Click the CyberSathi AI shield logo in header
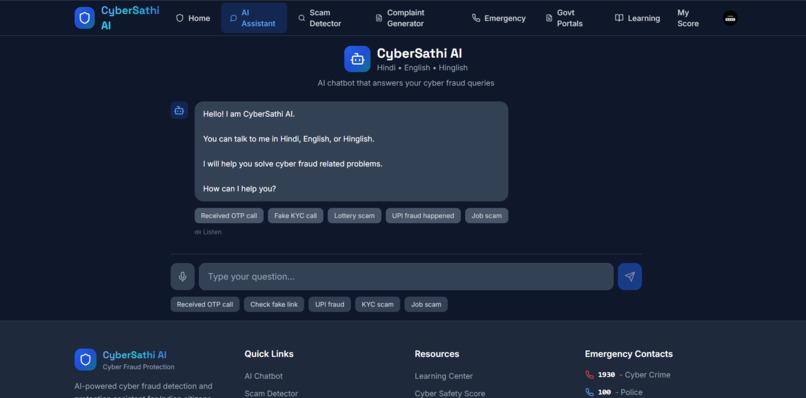 tap(84, 18)
